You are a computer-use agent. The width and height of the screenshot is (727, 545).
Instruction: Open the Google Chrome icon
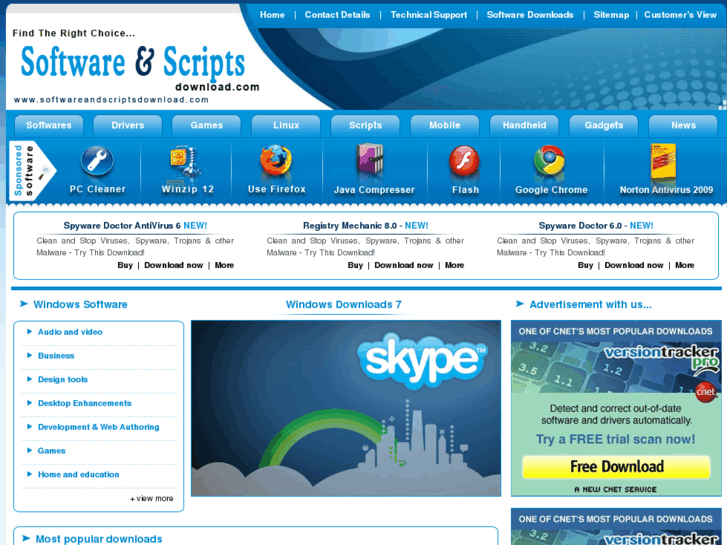[549, 160]
